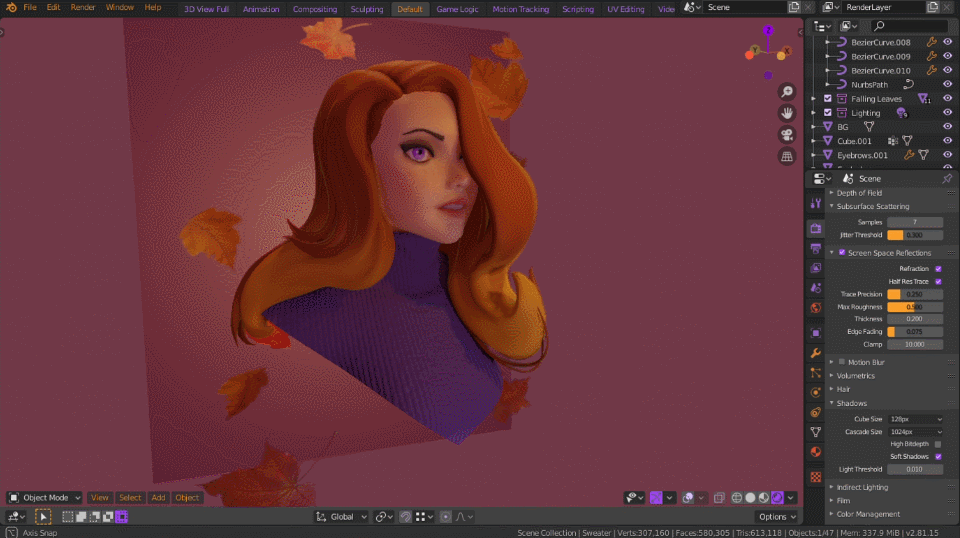Open the Object Constraints tab icon
960x538 pixels.
[x=816, y=413]
